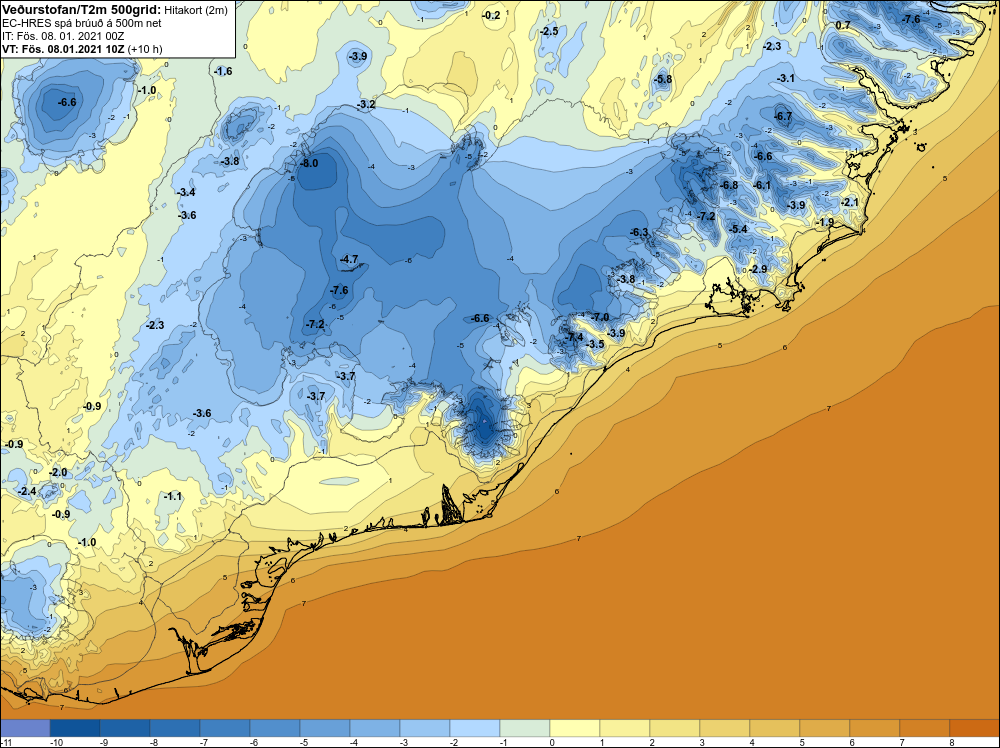This screenshot has height=748, width=1000.
Task: Click the -3.2 temperature value
Action: point(366,105)
